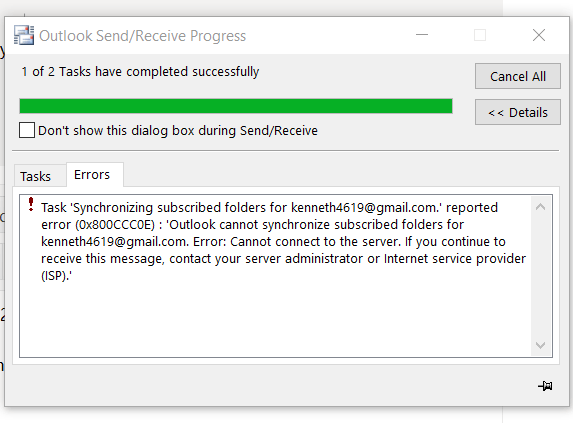The image size is (573, 423).
Task: Cancel all send/receive tasks
Action: pyautogui.click(x=518, y=76)
